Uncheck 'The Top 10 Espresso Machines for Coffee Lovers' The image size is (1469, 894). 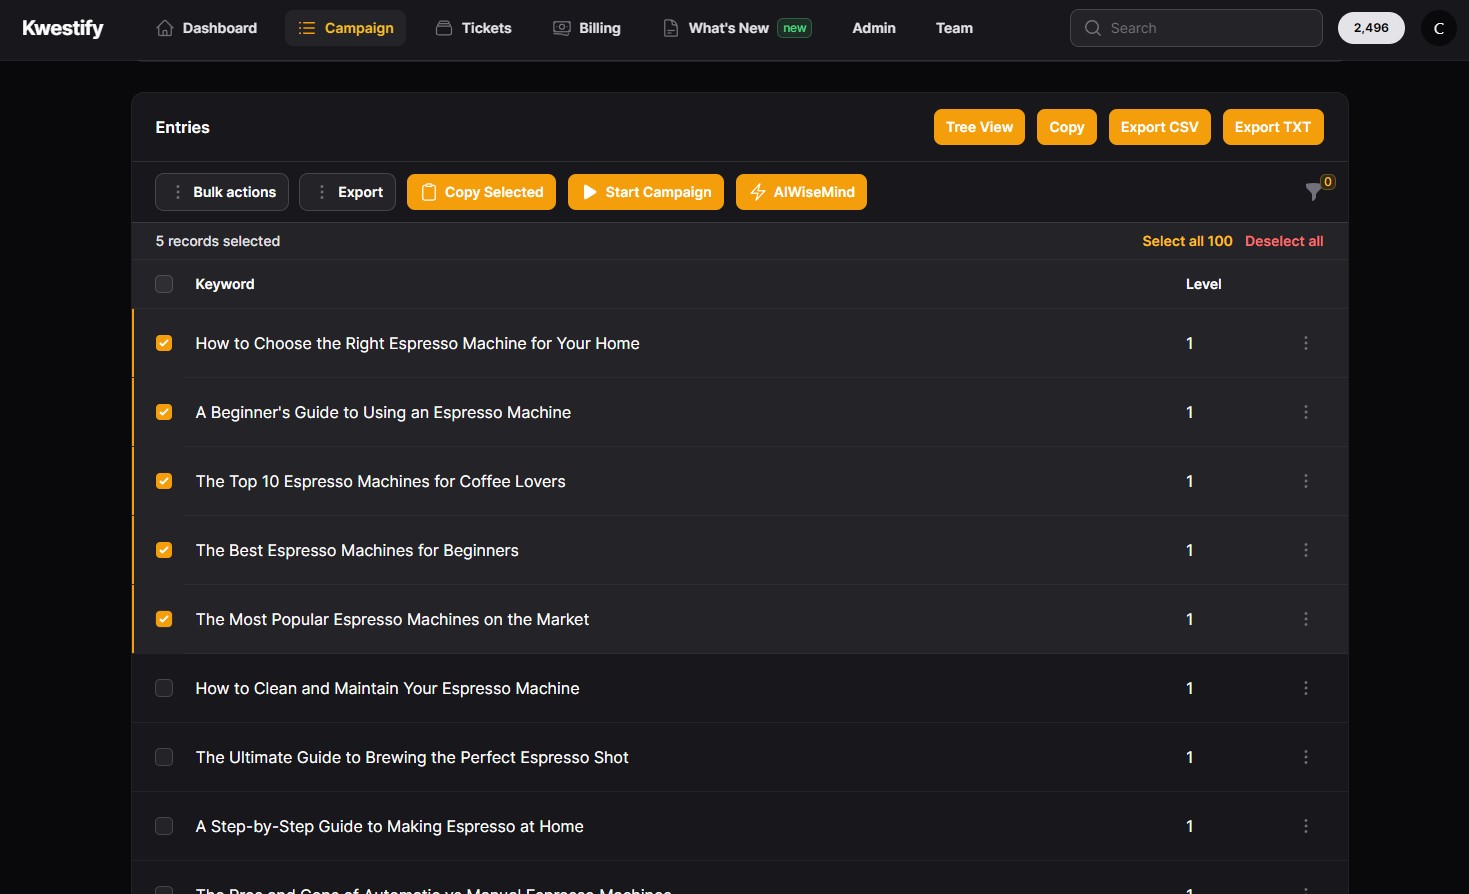[x=164, y=481]
